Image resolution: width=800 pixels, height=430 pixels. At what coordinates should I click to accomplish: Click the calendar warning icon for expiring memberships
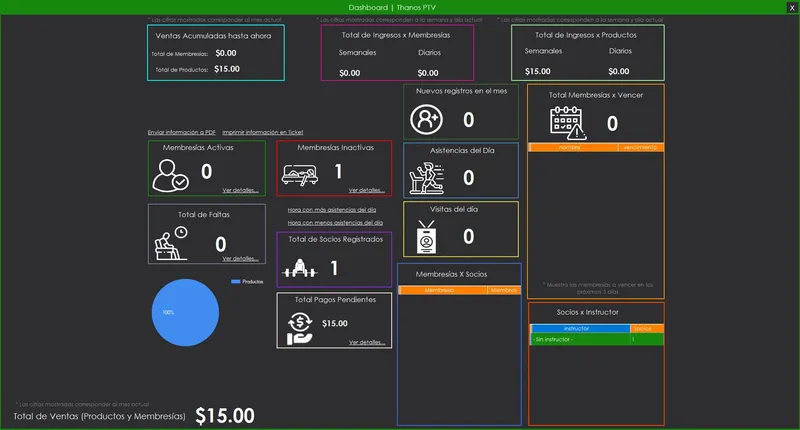pyautogui.click(x=567, y=123)
